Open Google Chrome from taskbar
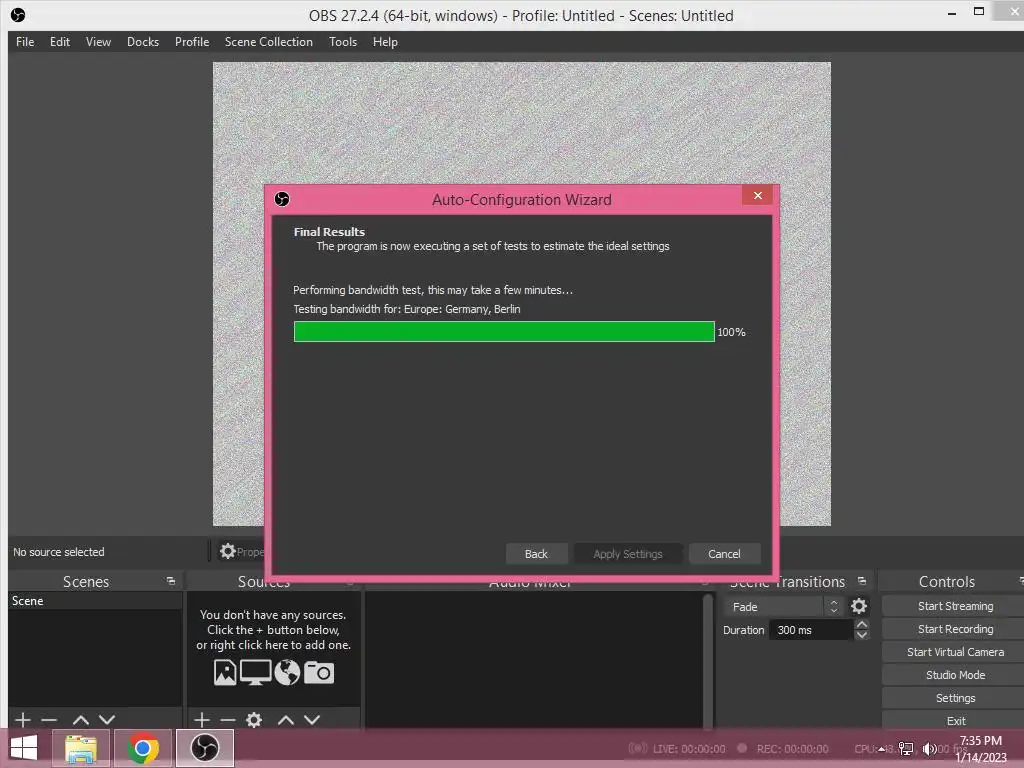The image size is (1024, 768). [143, 748]
